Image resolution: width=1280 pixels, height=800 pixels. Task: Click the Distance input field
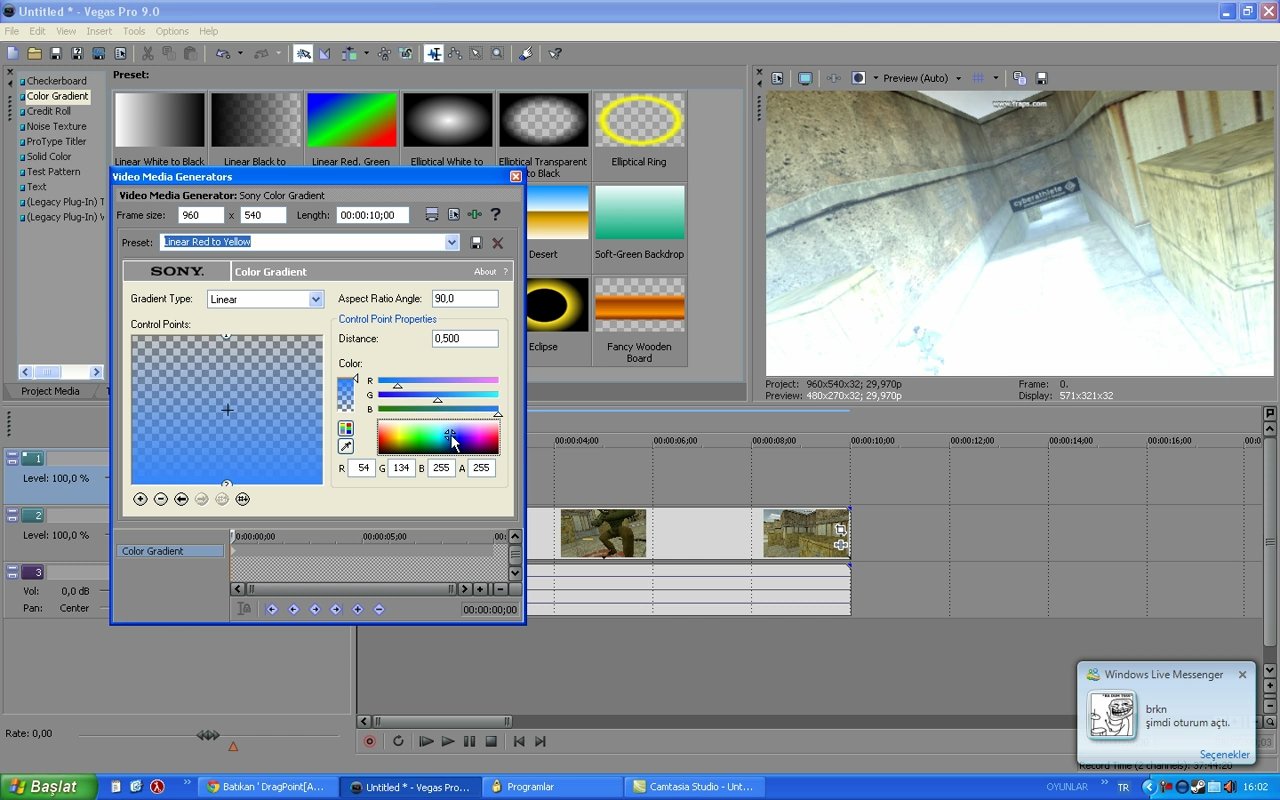click(x=465, y=339)
